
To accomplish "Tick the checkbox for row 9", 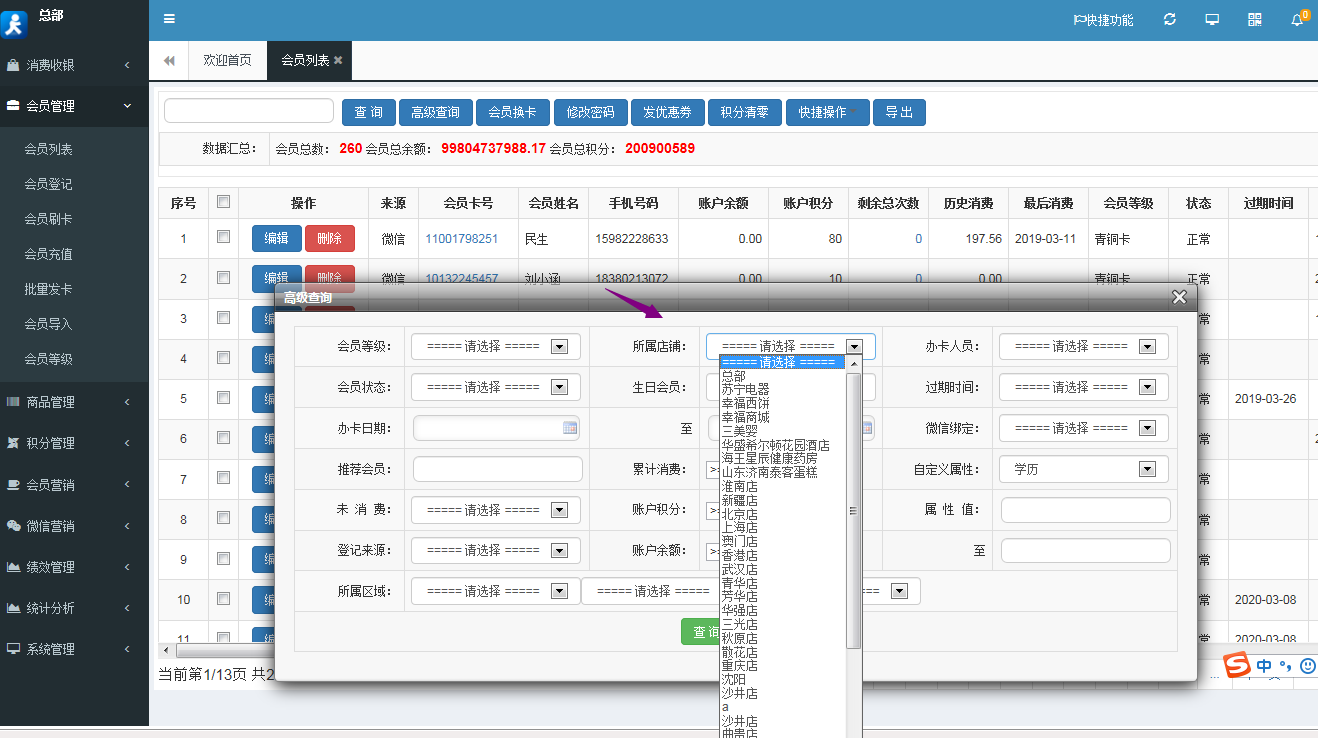I will pyautogui.click(x=223, y=557).
